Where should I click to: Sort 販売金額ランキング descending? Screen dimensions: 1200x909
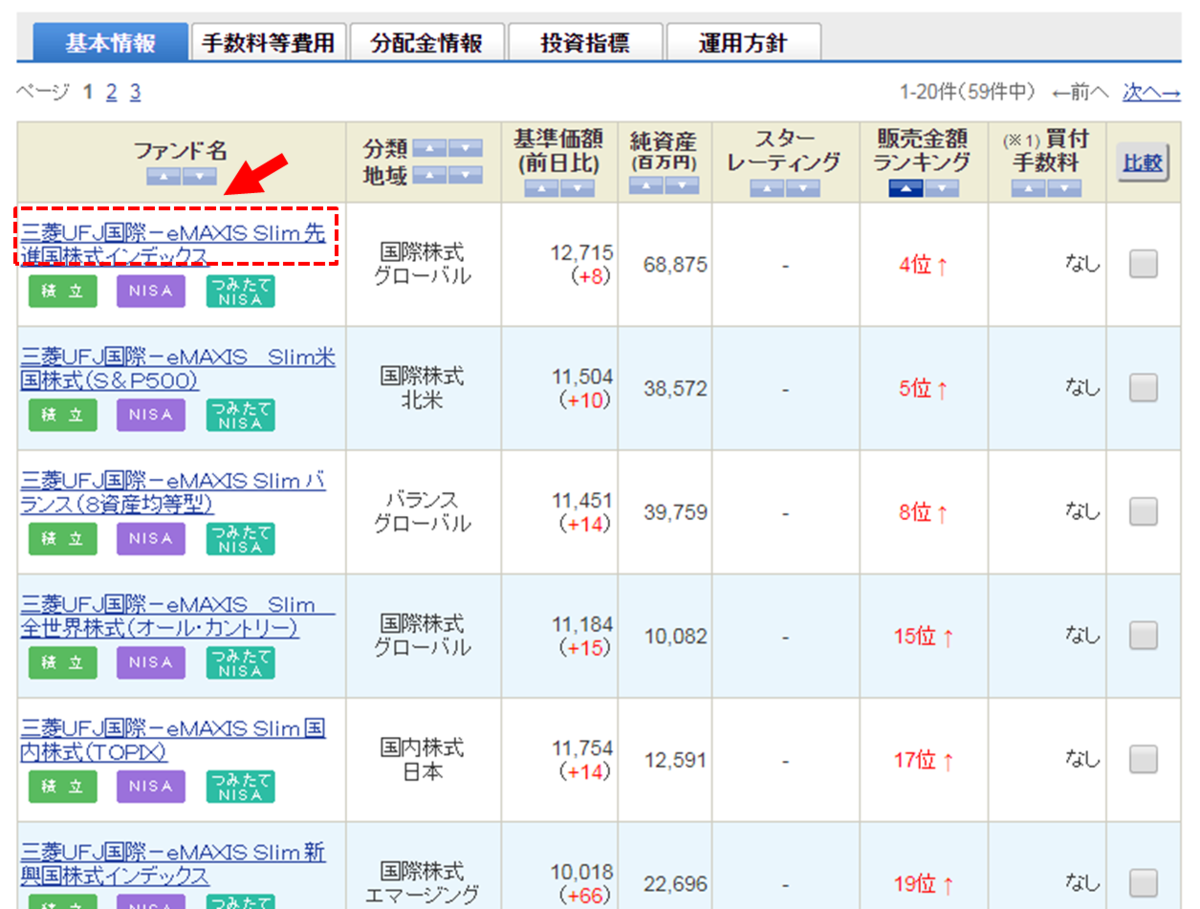[942, 187]
